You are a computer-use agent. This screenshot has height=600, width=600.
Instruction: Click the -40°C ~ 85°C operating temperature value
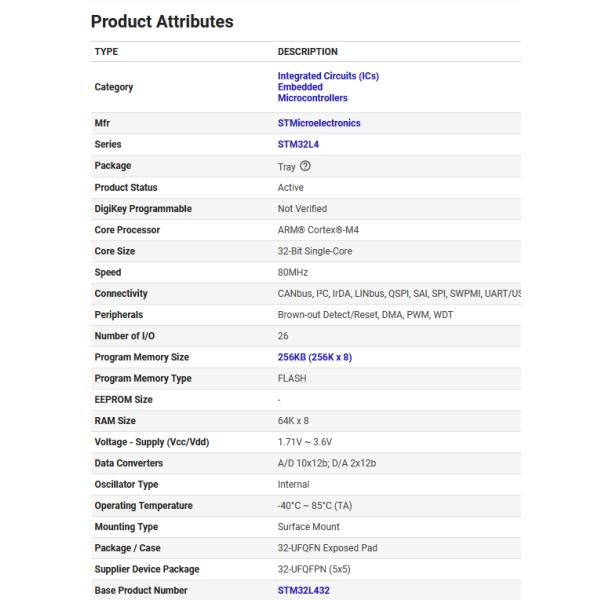[314, 505]
